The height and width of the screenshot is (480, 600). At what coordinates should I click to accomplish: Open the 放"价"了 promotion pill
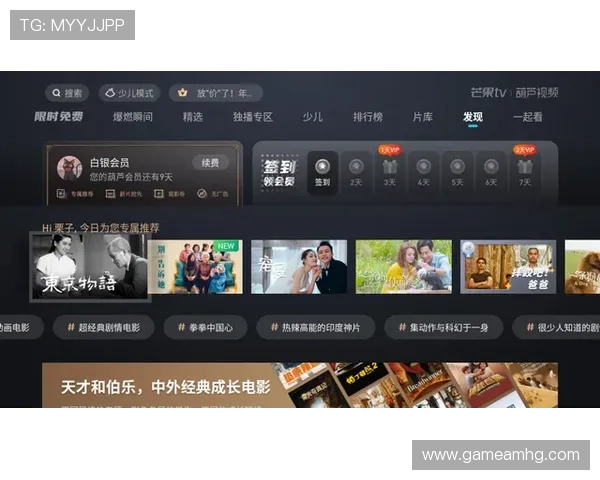pos(216,93)
